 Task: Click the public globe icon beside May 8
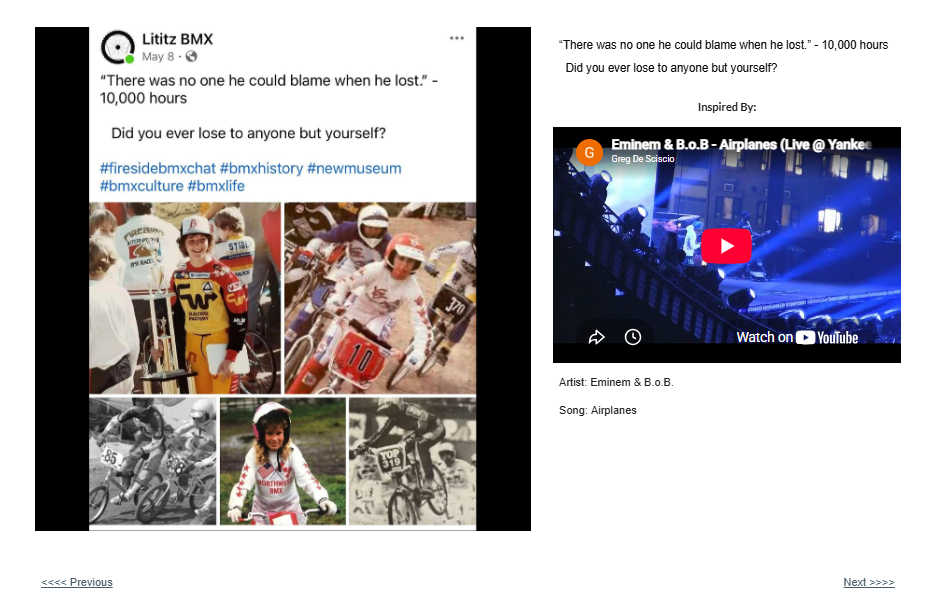tap(191, 56)
